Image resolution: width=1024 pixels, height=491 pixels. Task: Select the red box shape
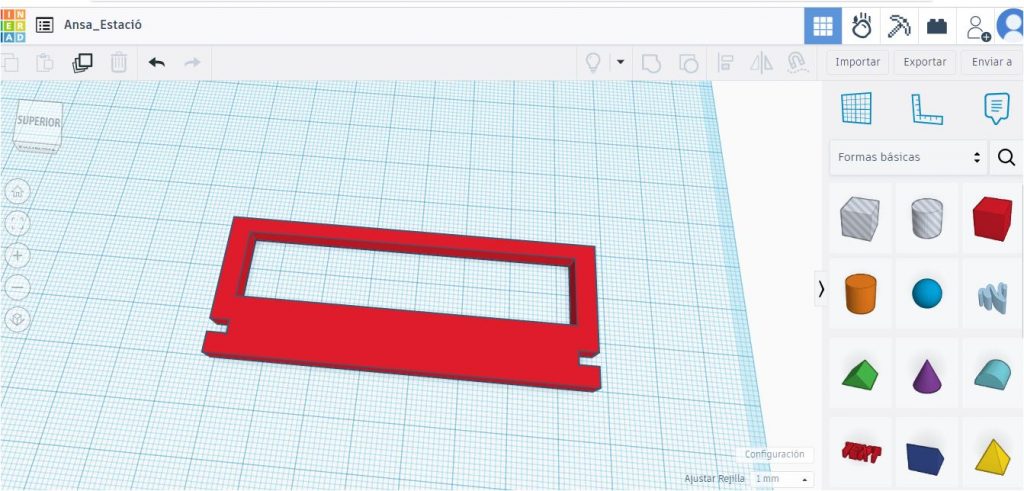pos(992,218)
